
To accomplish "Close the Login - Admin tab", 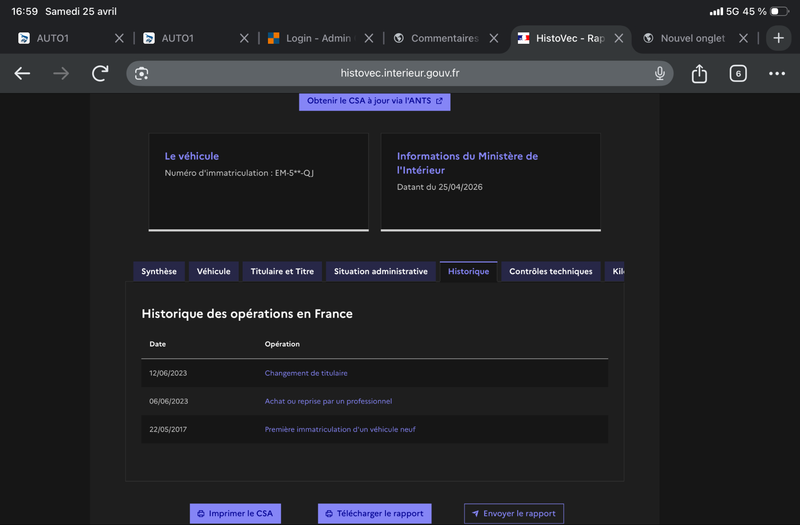I will pos(369,38).
